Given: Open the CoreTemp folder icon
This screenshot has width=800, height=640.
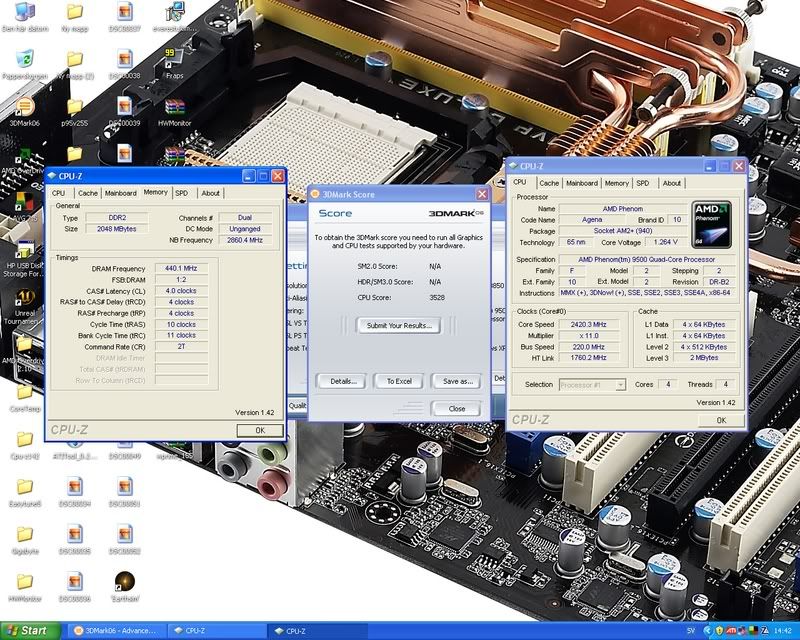Looking at the screenshot, I should pos(23,391).
